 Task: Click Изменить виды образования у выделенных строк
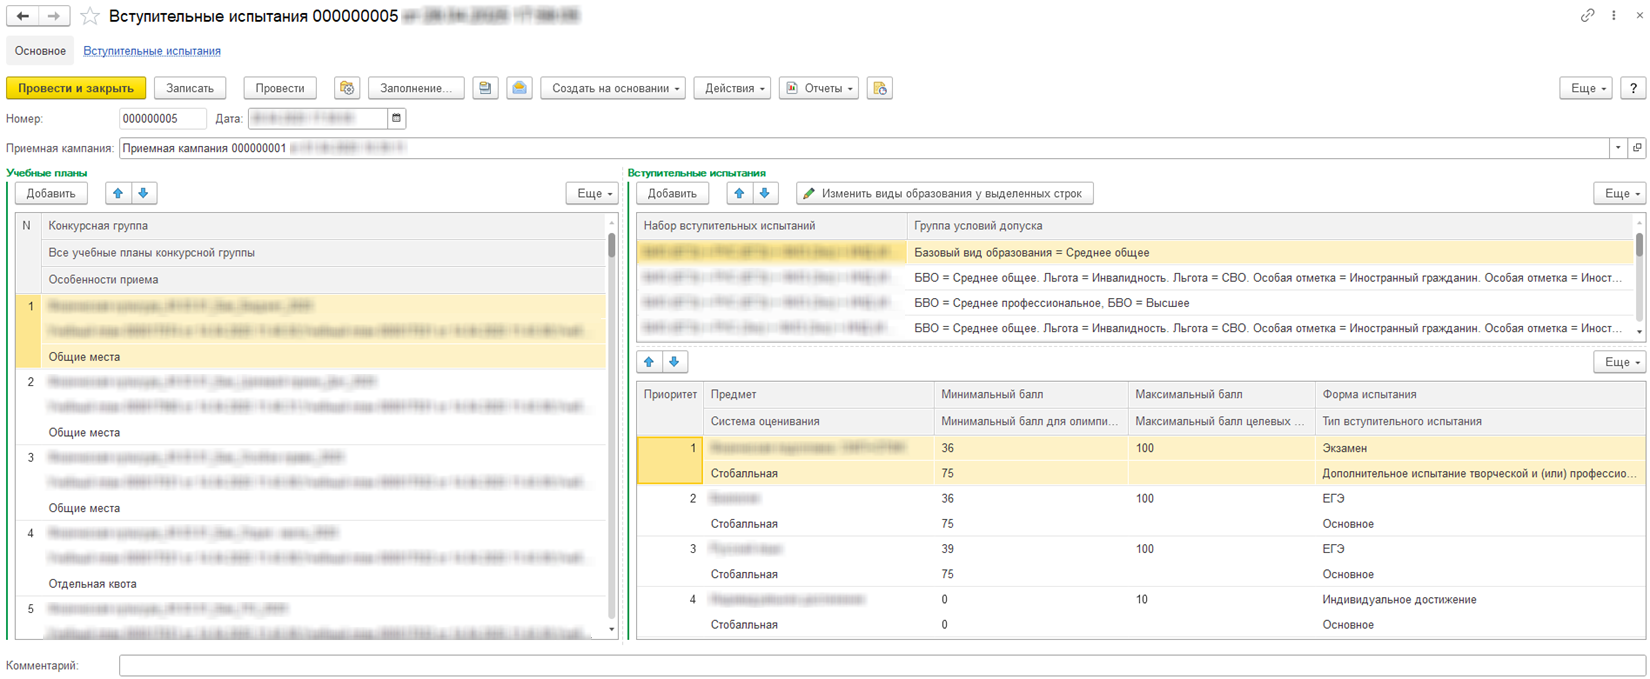944,193
